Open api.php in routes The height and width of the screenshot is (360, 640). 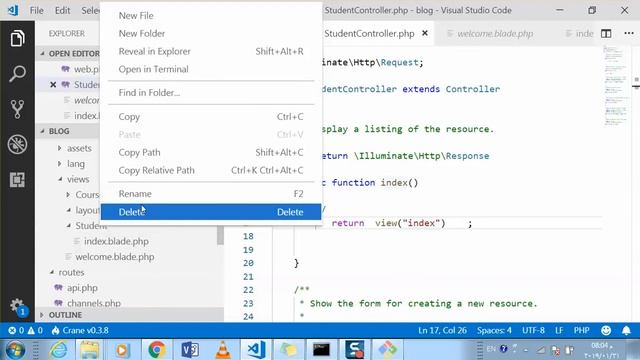82,288
